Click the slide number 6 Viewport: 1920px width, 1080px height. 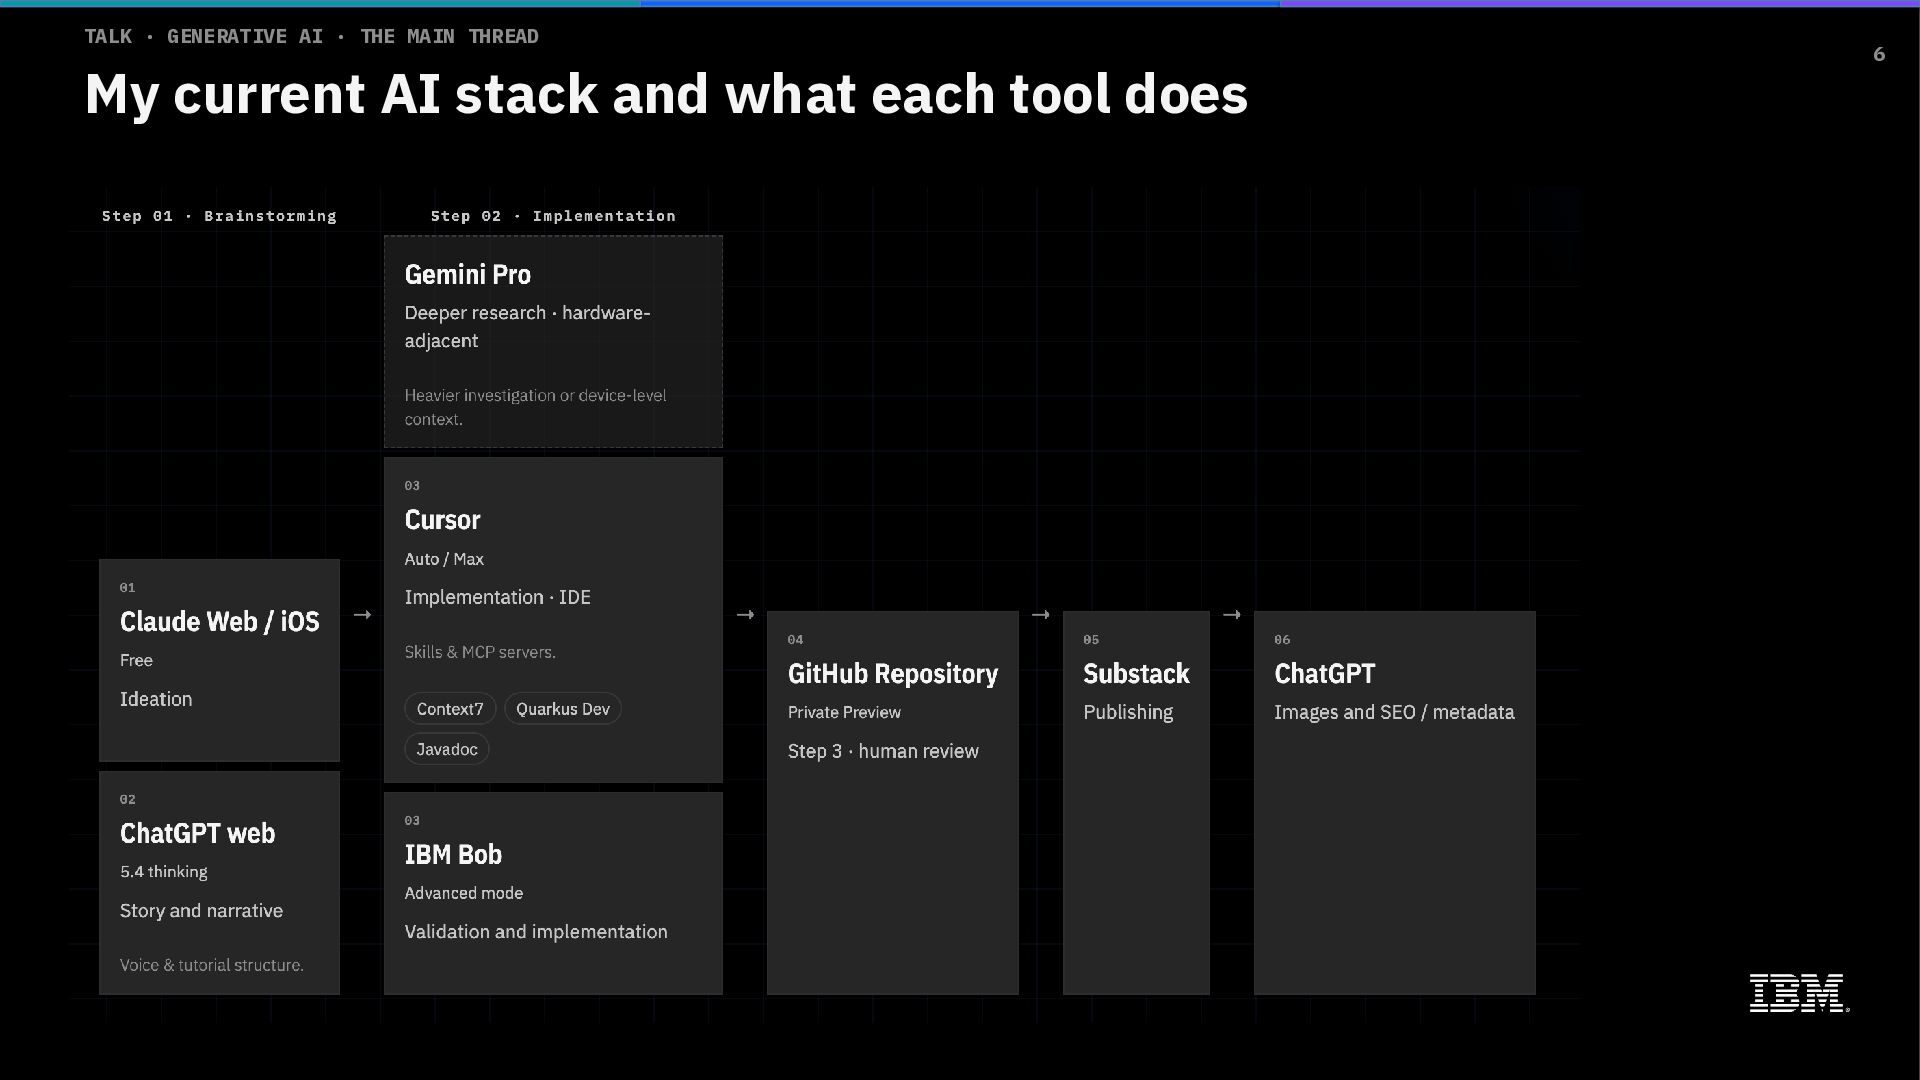[1878, 55]
